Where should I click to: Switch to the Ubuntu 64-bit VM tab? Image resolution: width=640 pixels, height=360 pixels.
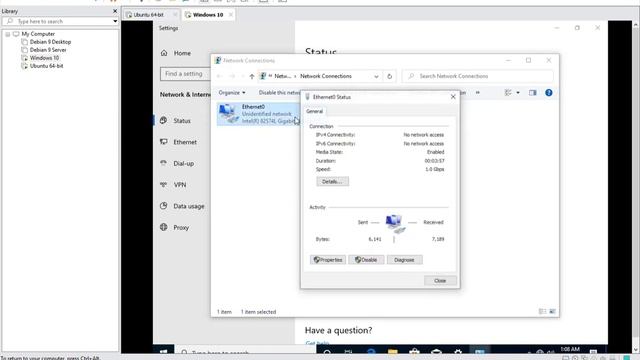pyautogui.click(x=148, y=15)
